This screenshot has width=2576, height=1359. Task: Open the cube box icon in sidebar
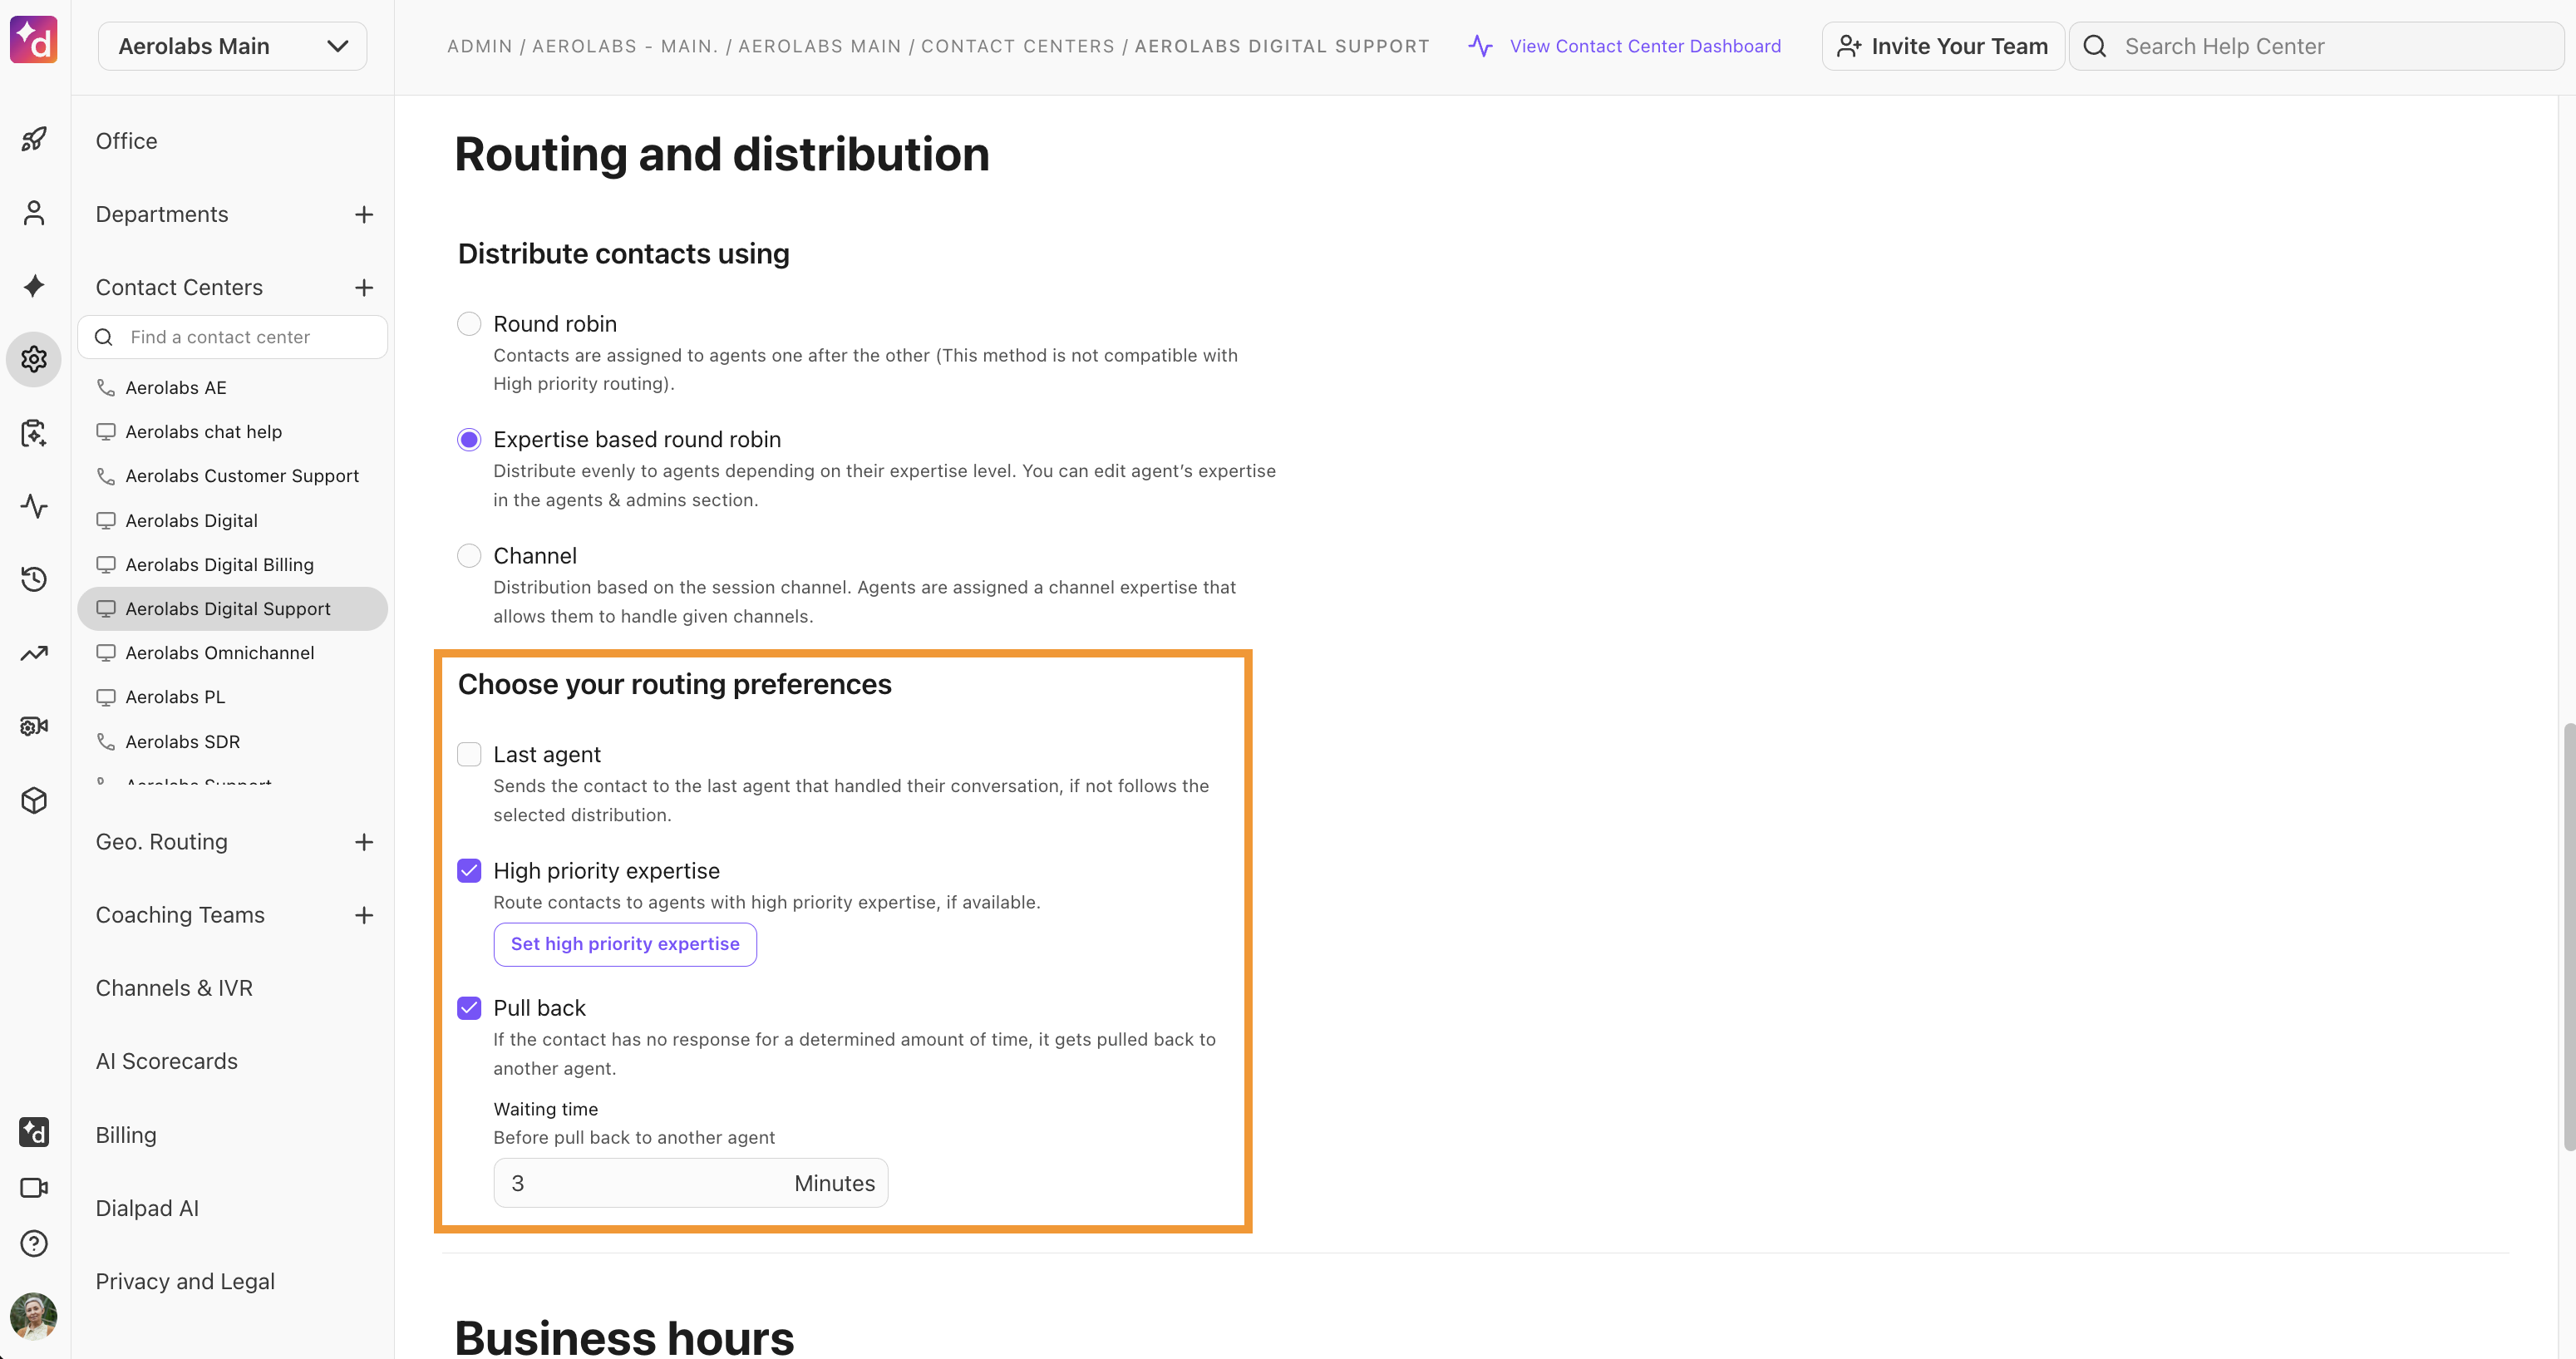click(x=34, y=800)
